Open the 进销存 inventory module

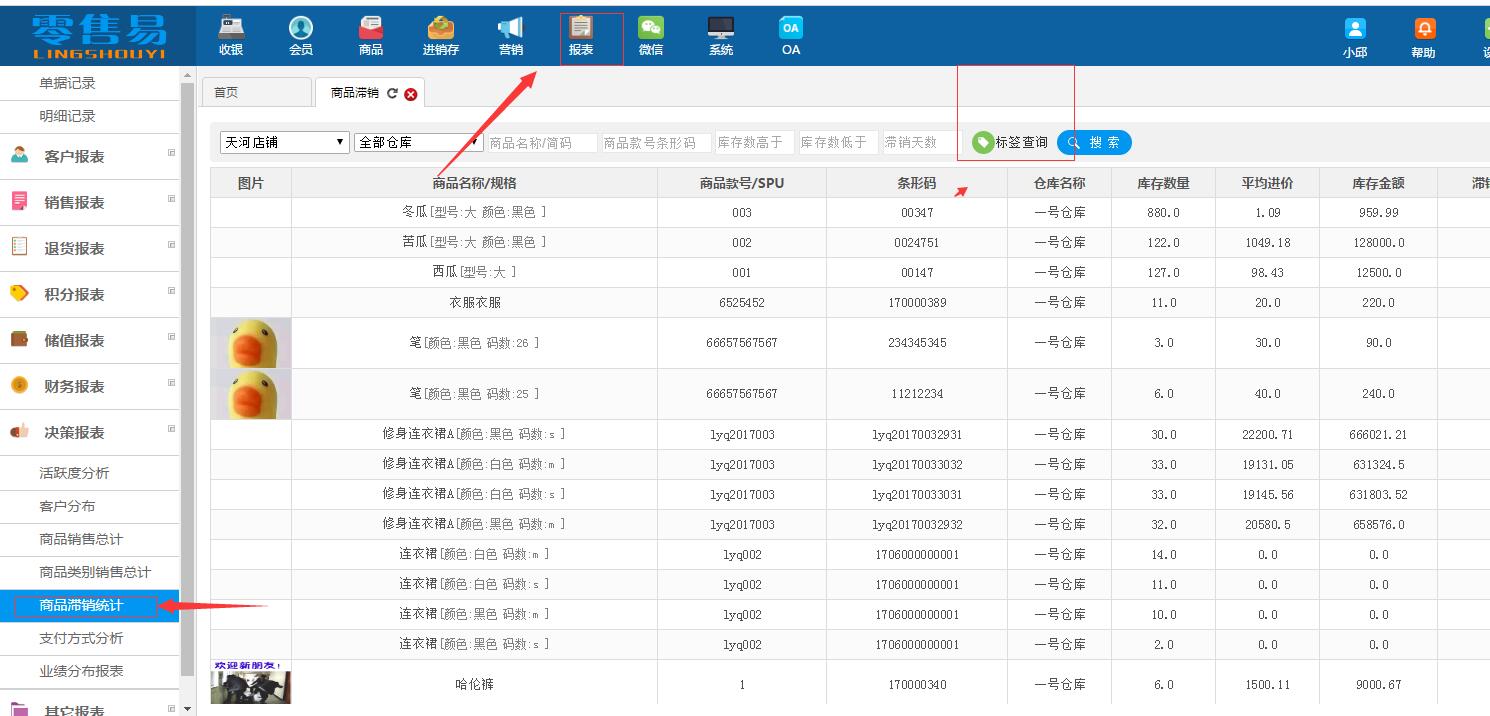click(440, 35)
